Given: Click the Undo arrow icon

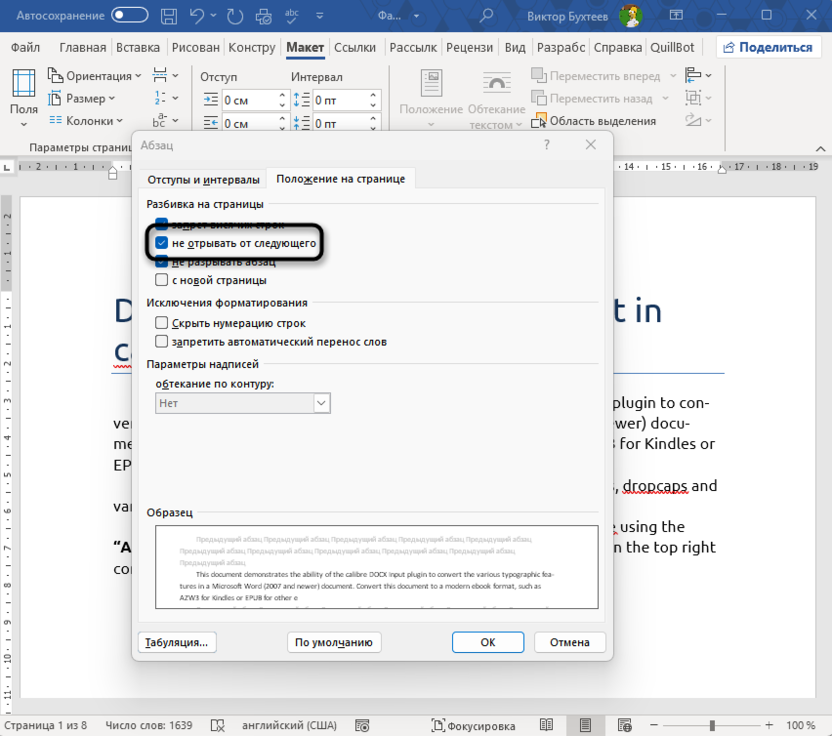Looking at the screenshot, I should (198, 16).
